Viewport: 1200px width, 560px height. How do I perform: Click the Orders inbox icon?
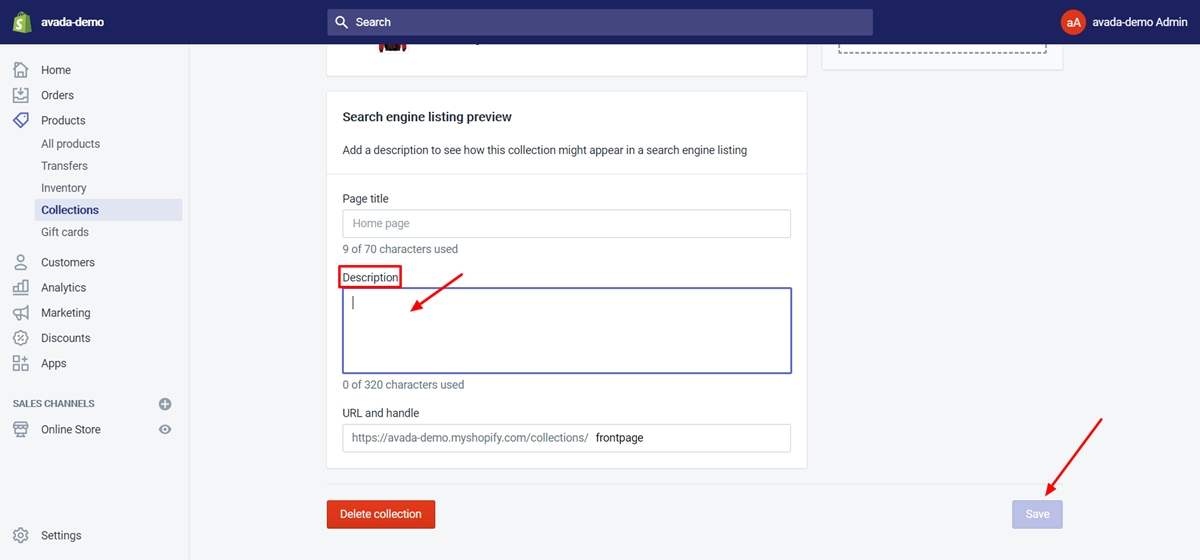[x=21, y=95]
